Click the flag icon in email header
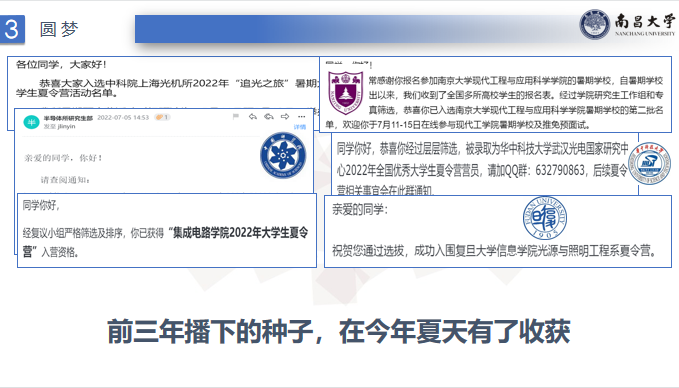Viewport: 679px width, 388px height. coord(236,116)
